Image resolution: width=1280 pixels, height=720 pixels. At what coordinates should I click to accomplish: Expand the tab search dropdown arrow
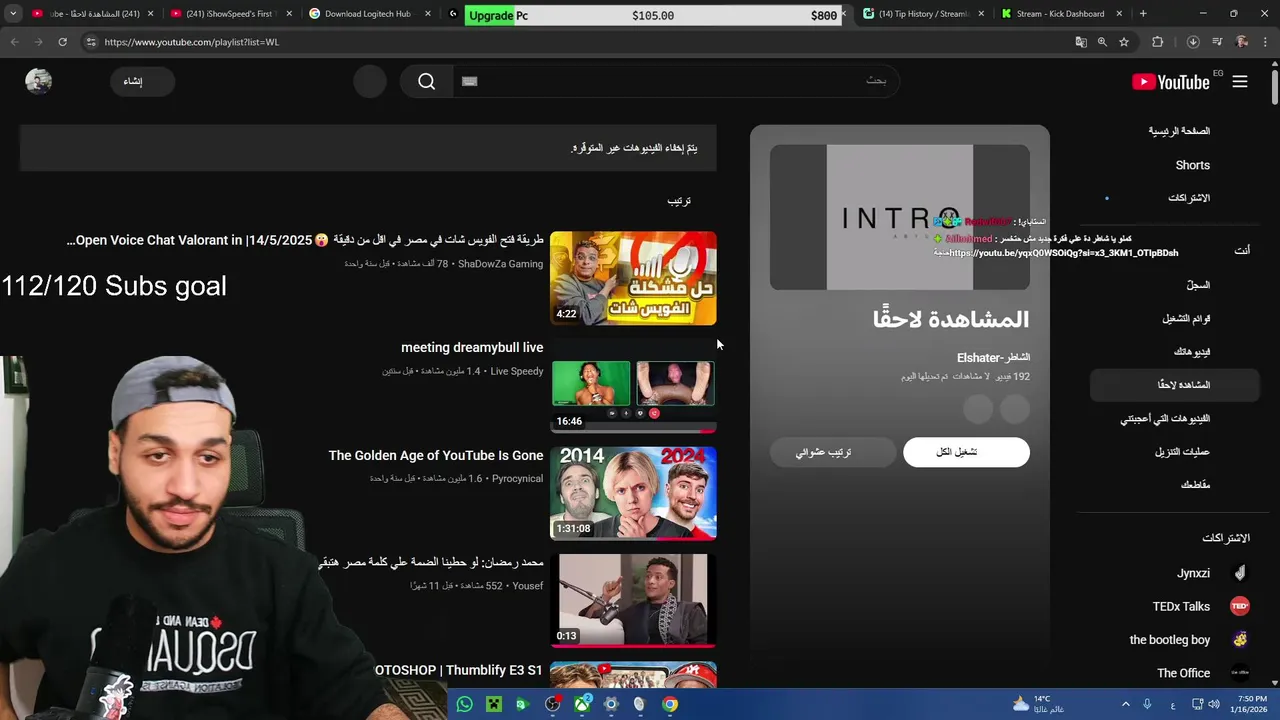point(13,14)
